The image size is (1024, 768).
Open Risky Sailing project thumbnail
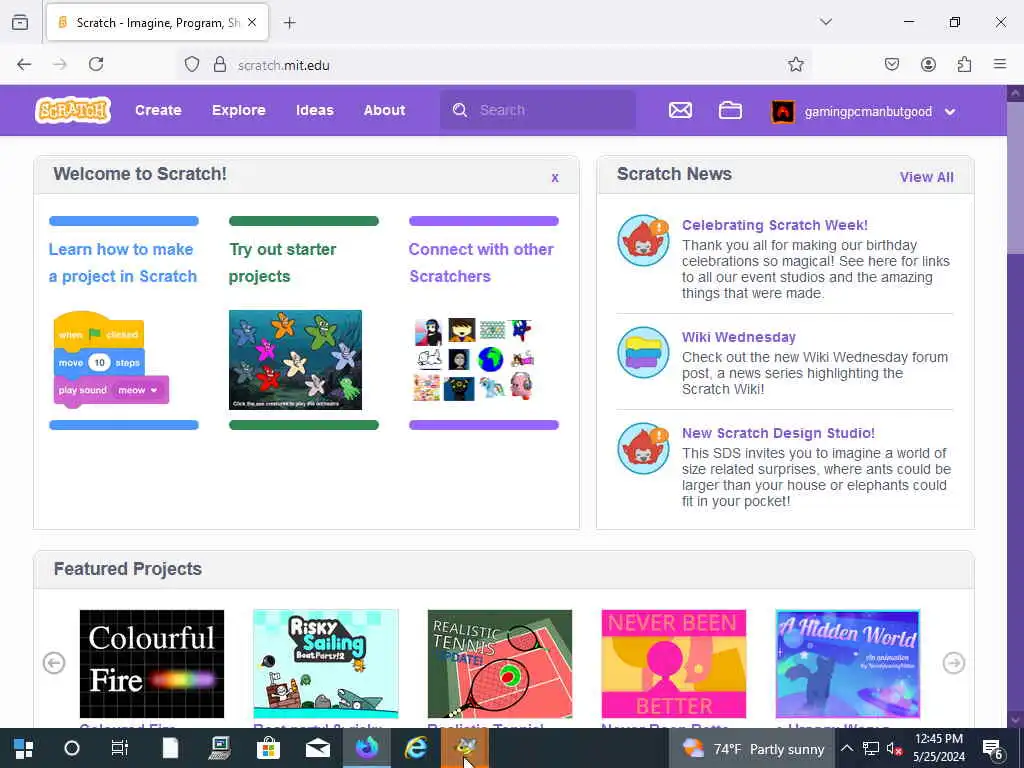(326, 664)
